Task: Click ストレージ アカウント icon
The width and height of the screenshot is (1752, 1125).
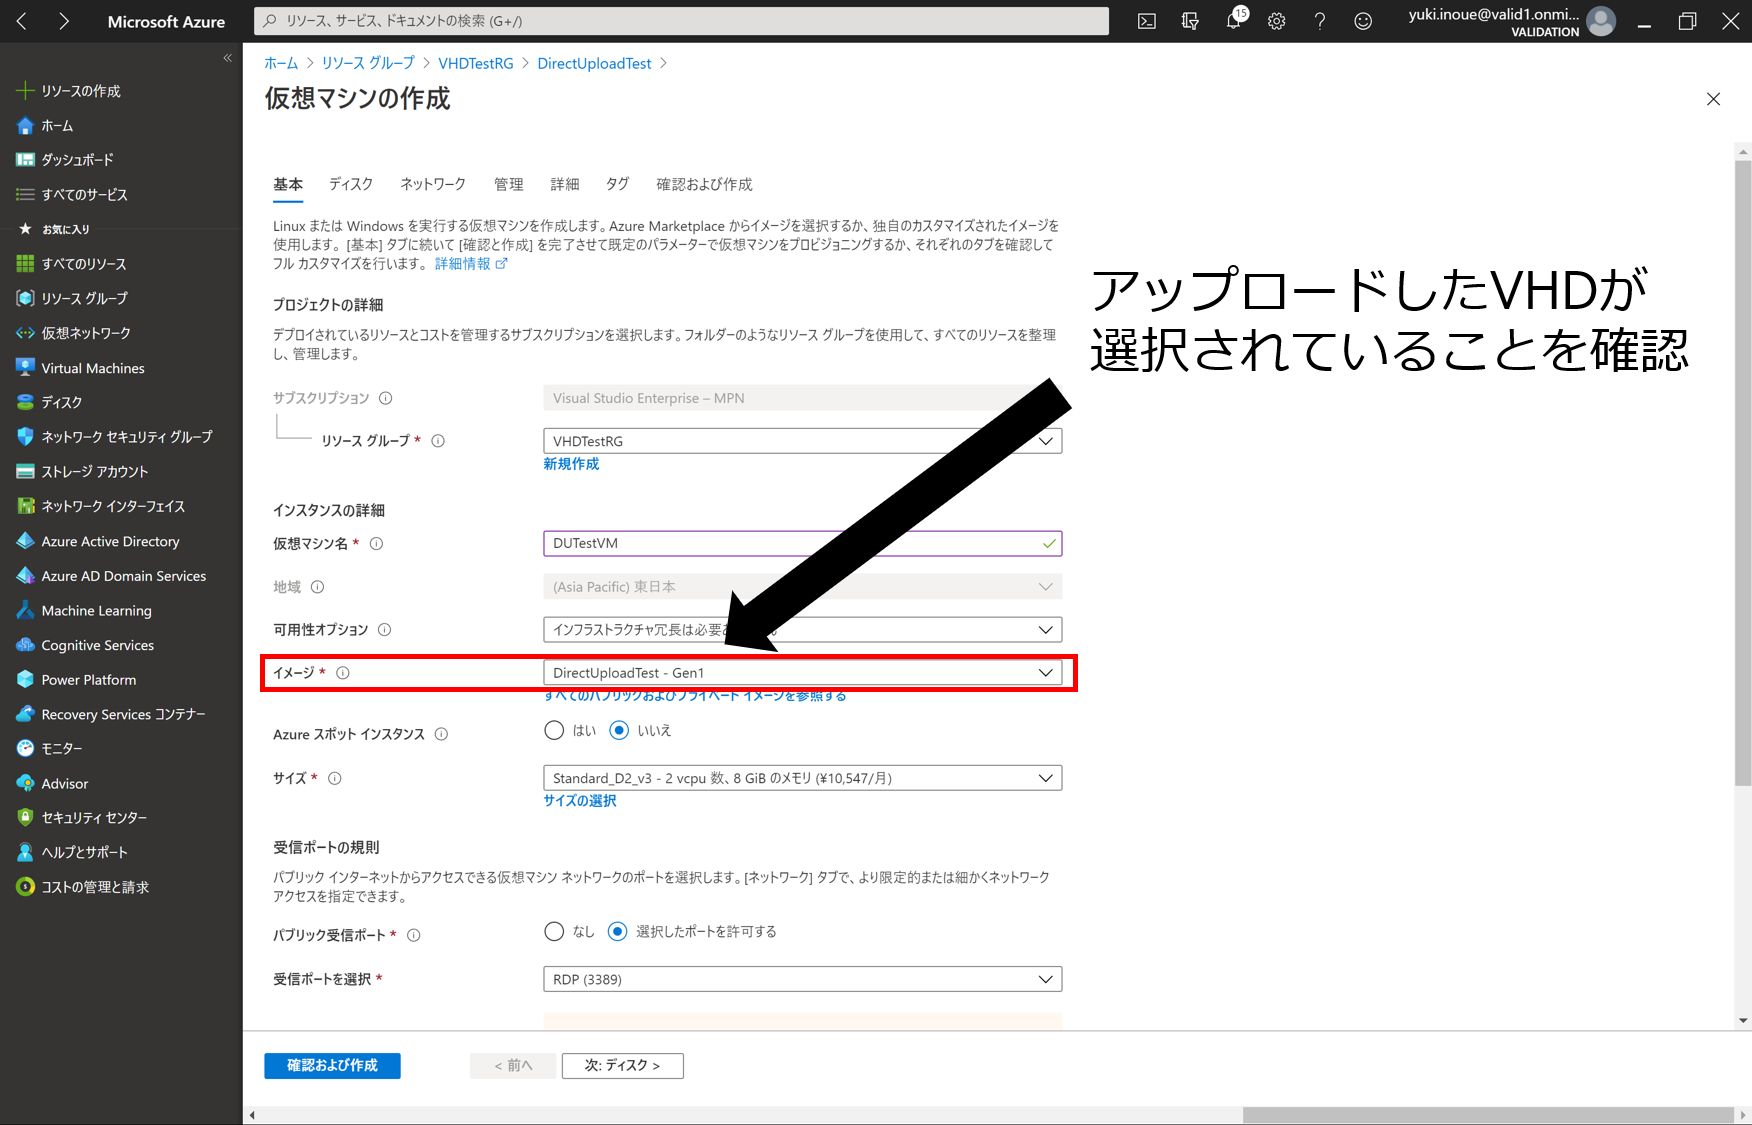Action: tap(25, 472)
